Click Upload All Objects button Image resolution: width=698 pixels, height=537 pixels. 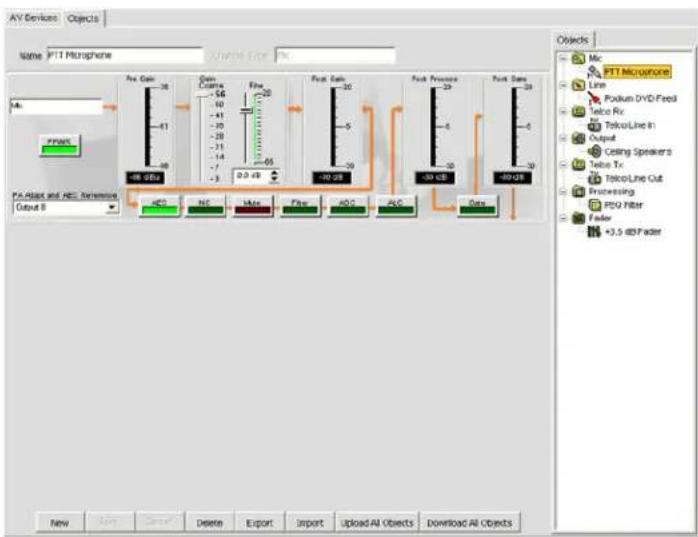tap(377, 523)
